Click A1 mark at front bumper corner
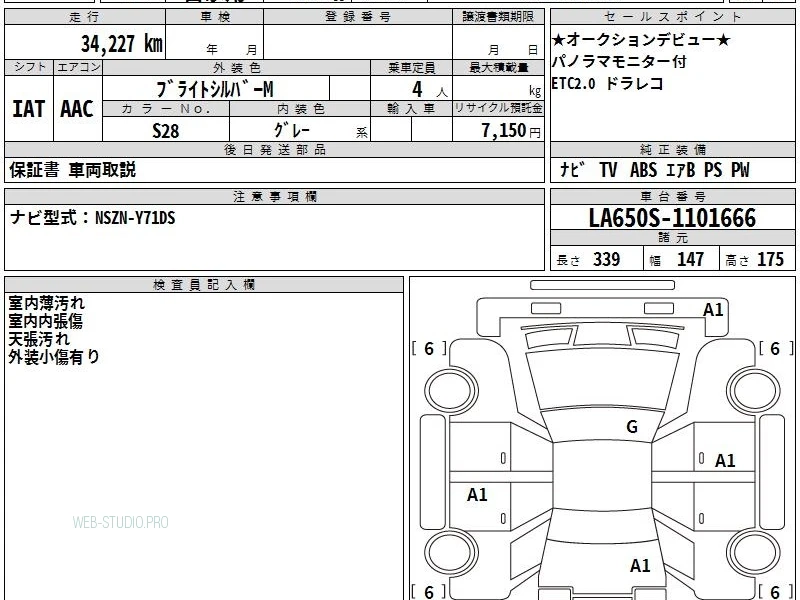Image resolution: width=800 pixels, height=600 pixels. [x=713, y=310]
